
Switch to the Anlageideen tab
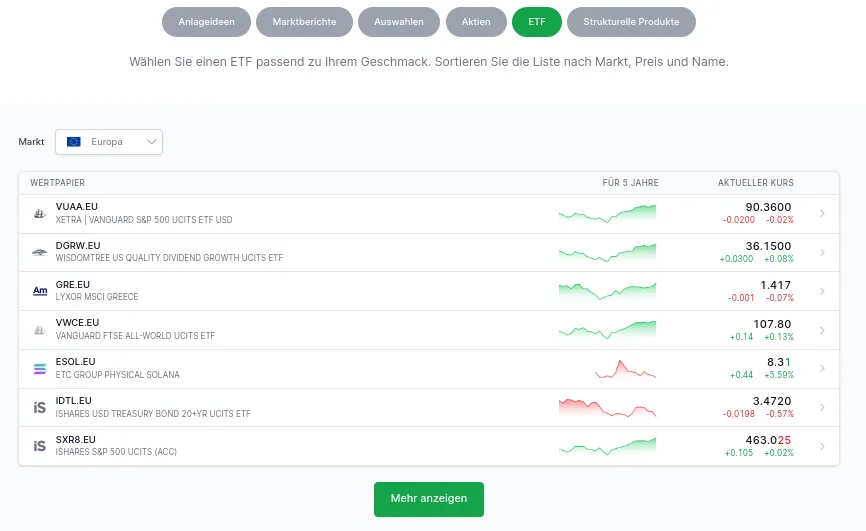(206, 22)
